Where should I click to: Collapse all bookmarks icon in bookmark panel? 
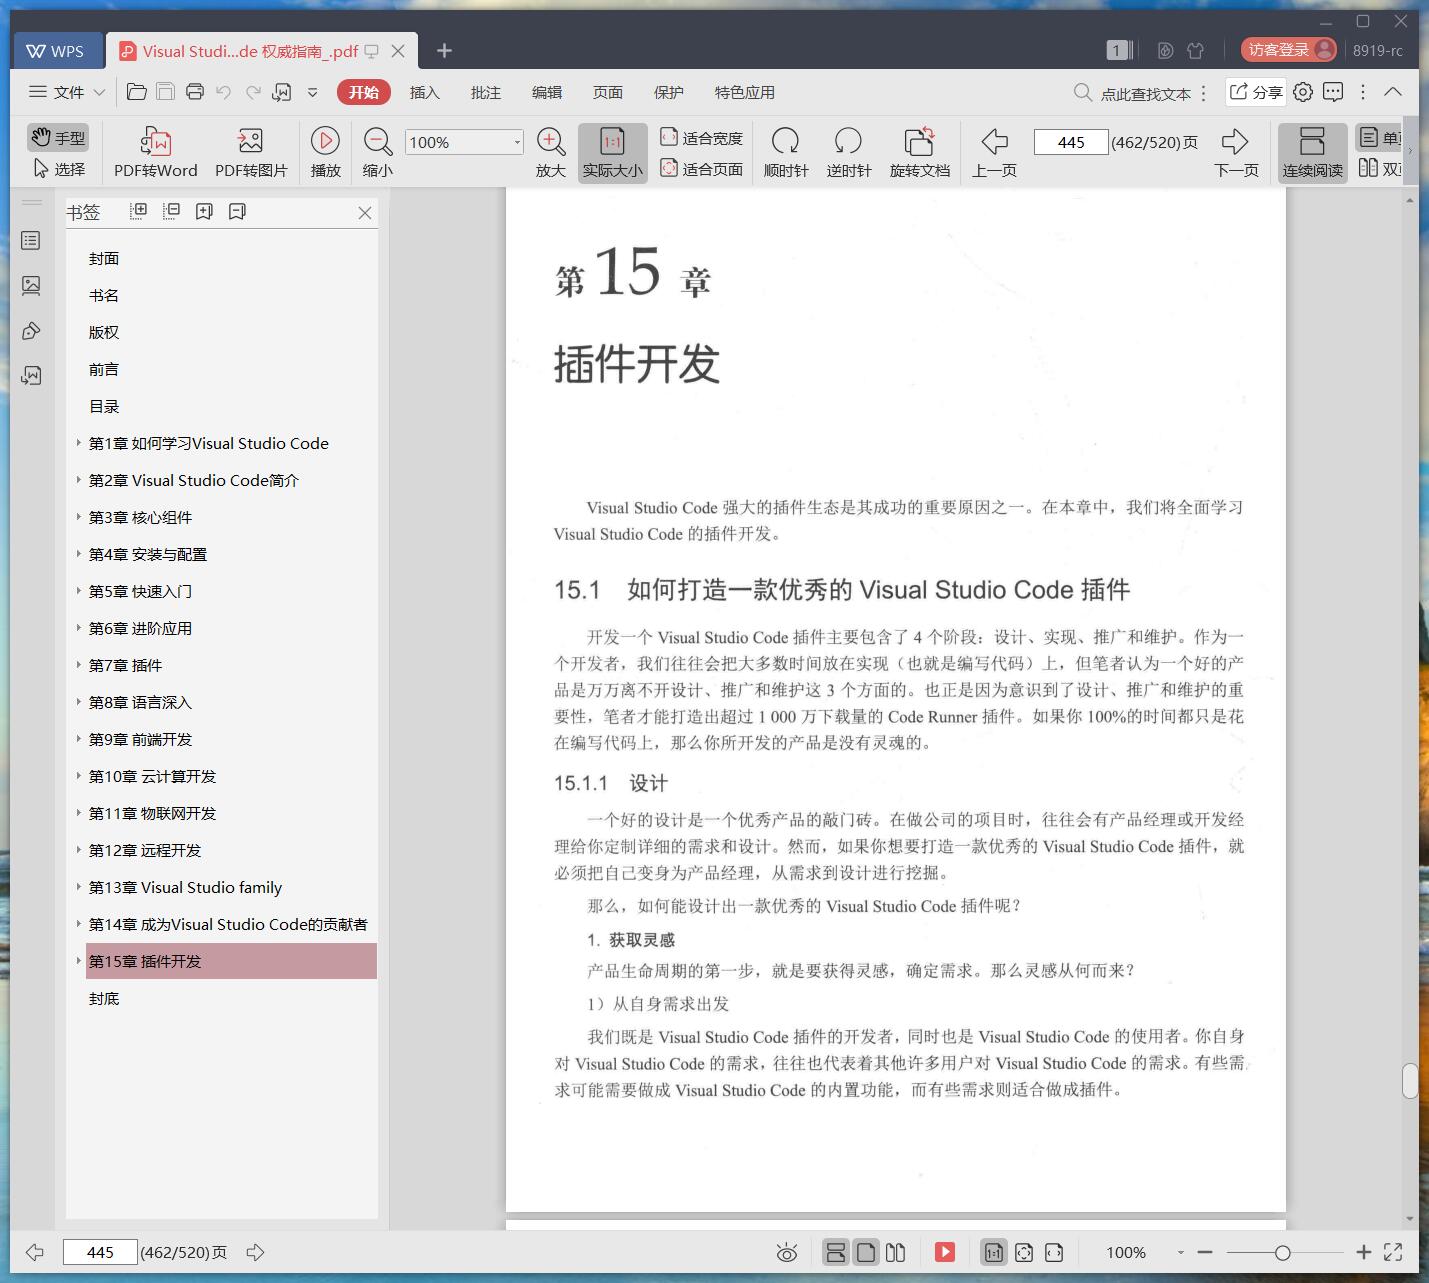click(172, 211)
